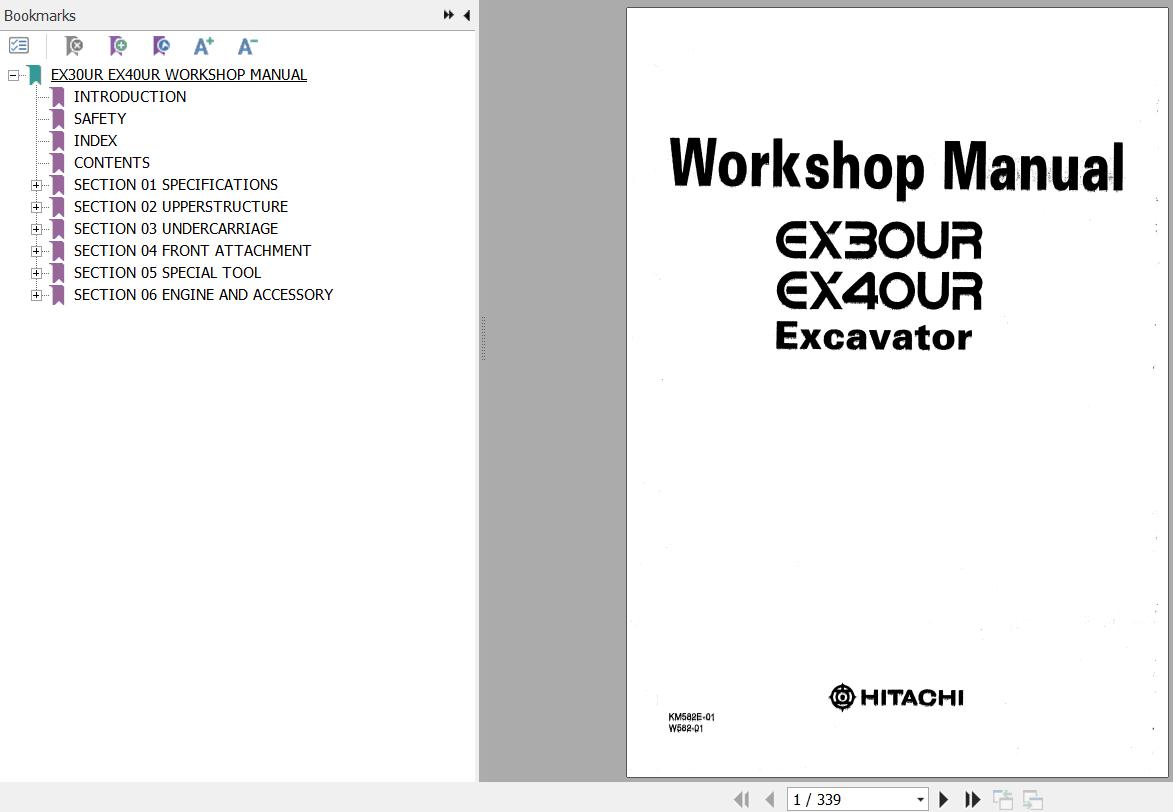Click the bookmark icon beside CONTENTS
This screenshot has width=1173, height=812.
58,163
